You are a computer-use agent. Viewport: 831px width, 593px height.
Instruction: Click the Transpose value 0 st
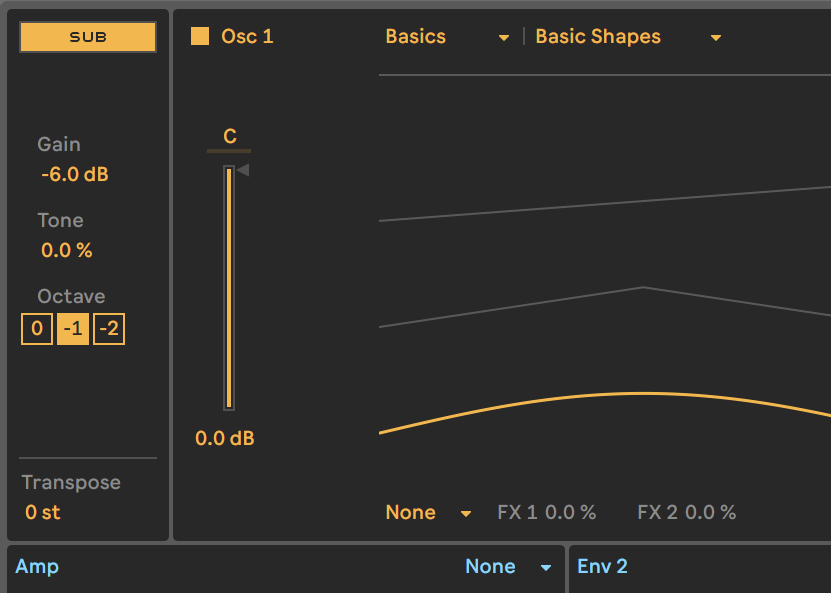click(x=43, y=513)
